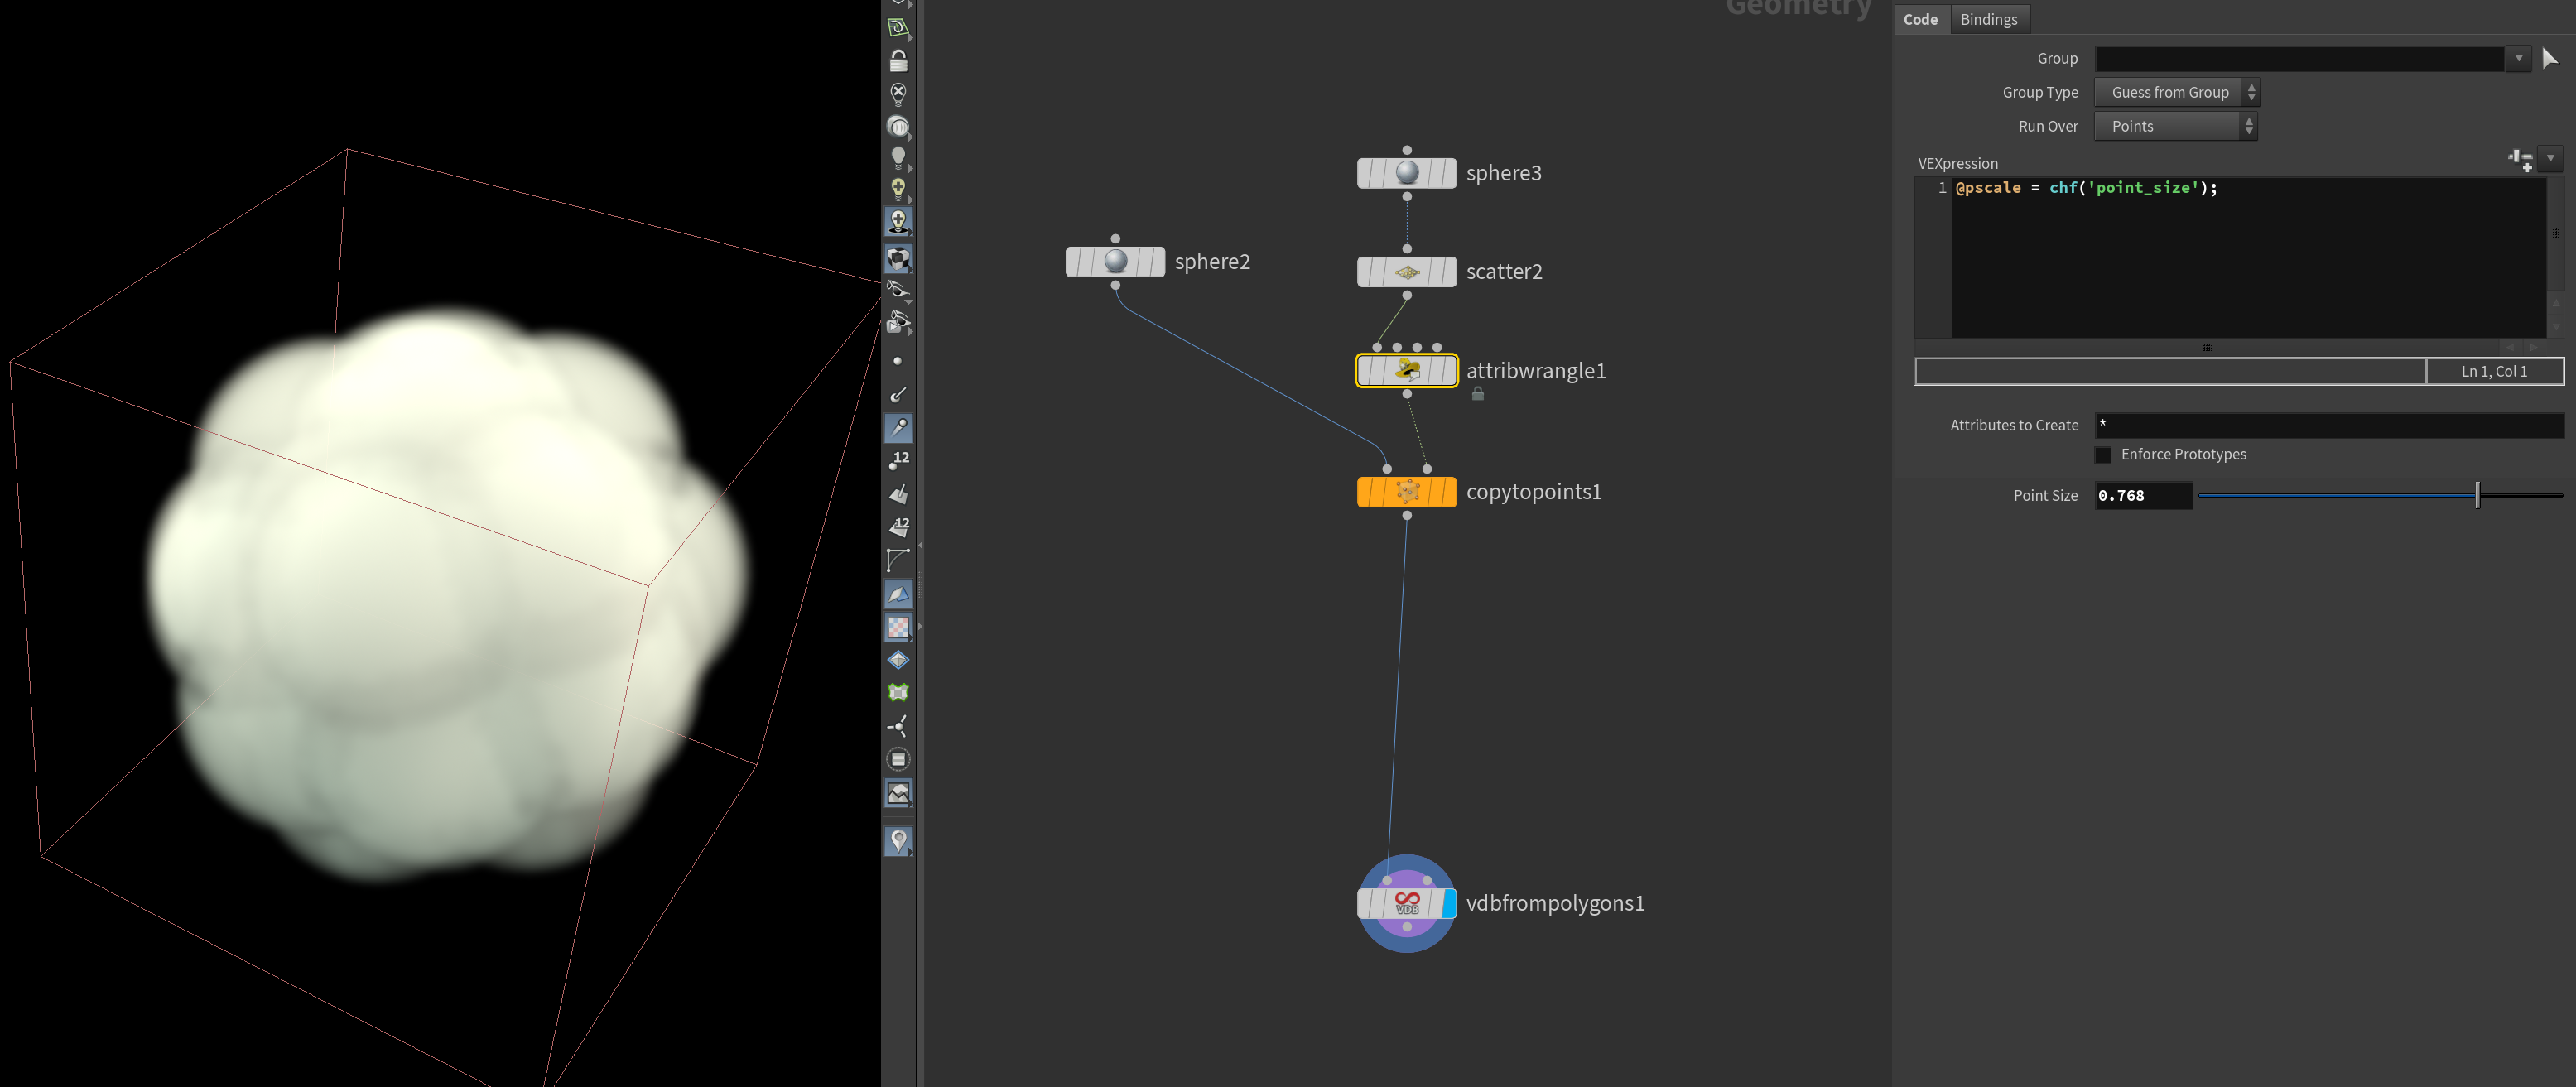Click the viewport background image icon
Screen dimensions: 2576x1087
(x=898, y=793)
